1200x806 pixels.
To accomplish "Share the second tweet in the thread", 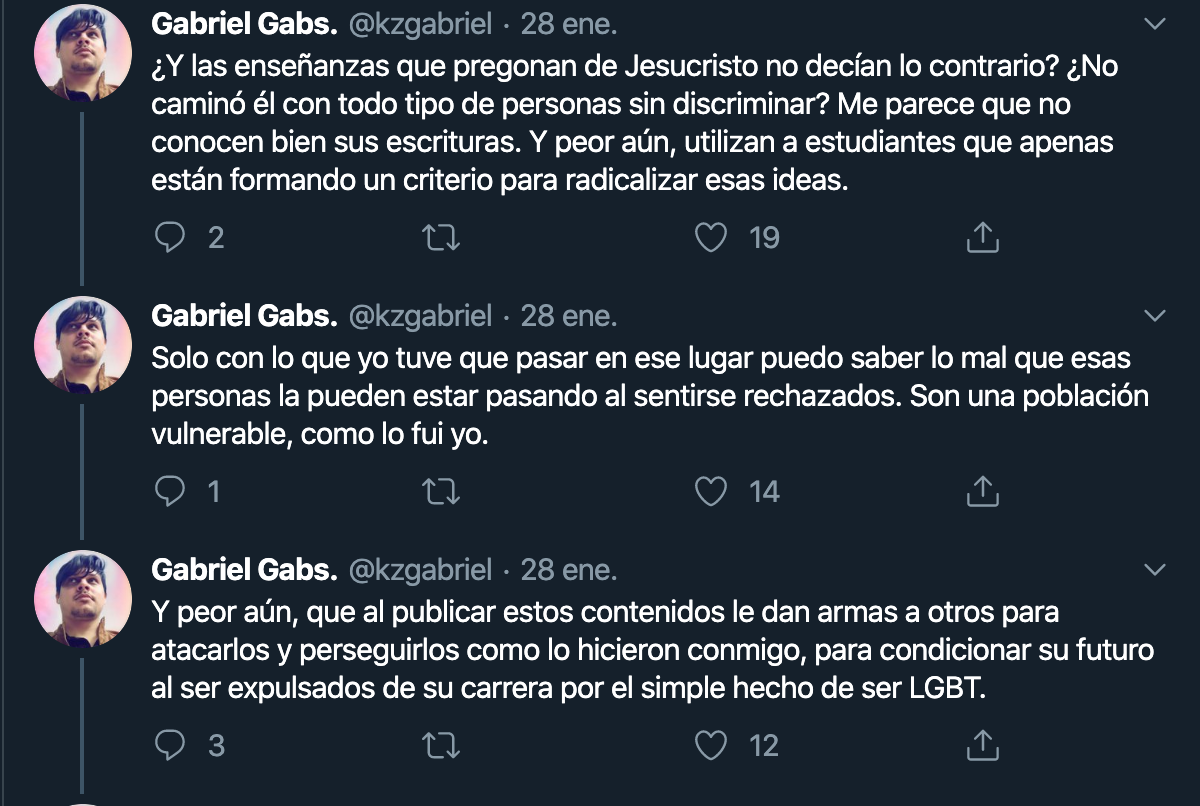I will tap(983, 491).
